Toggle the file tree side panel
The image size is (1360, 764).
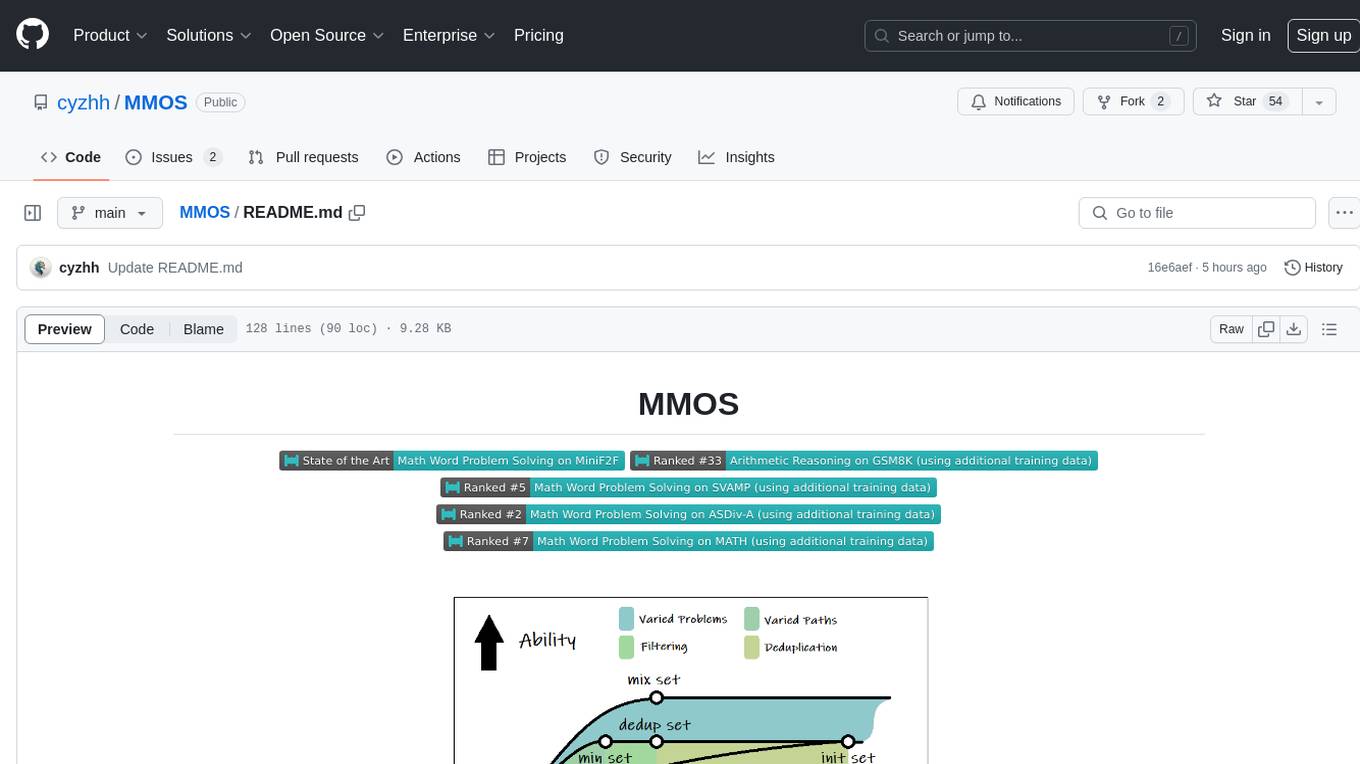(32, 213)
